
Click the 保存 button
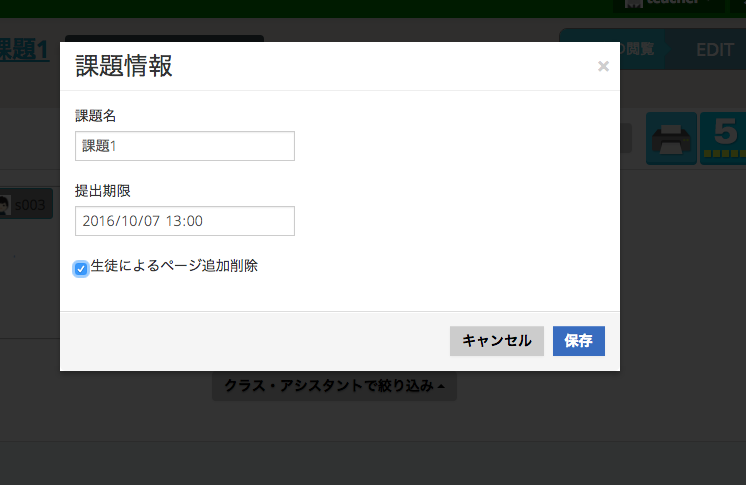pyautogui.click(x=579, y=341)
